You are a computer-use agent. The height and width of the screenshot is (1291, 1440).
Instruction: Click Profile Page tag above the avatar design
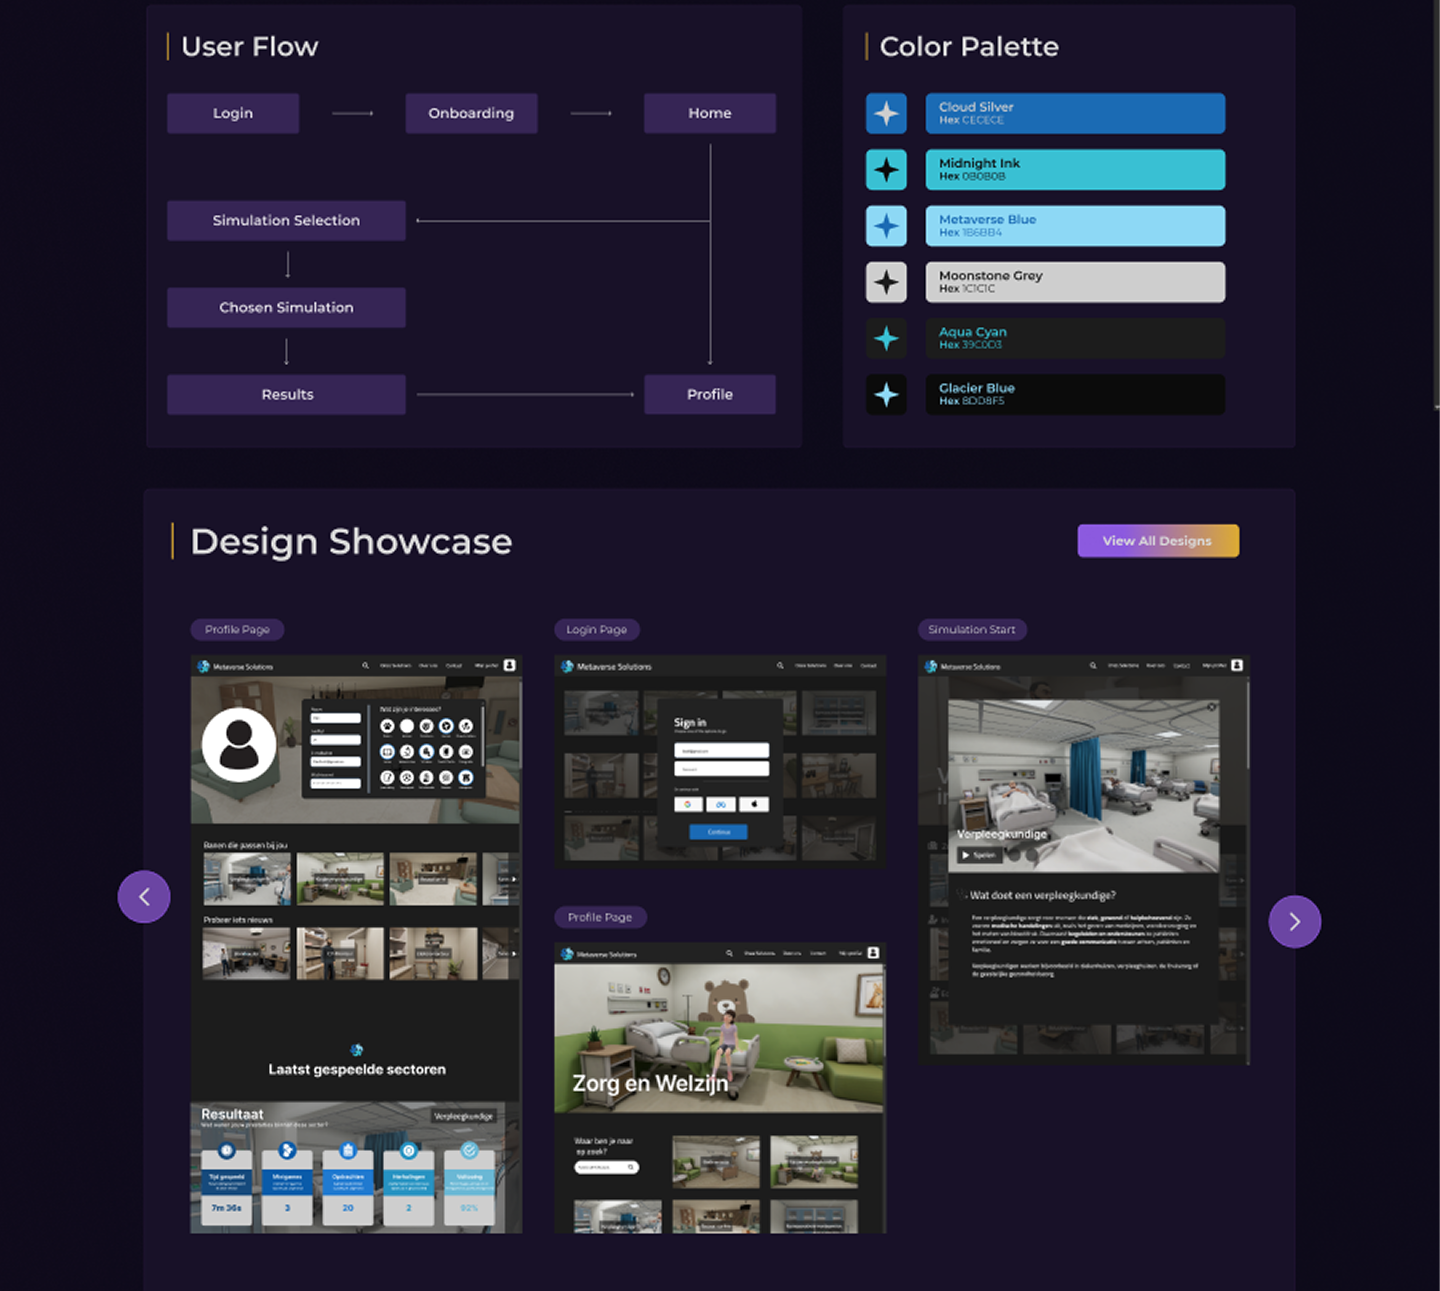(237, 630)
